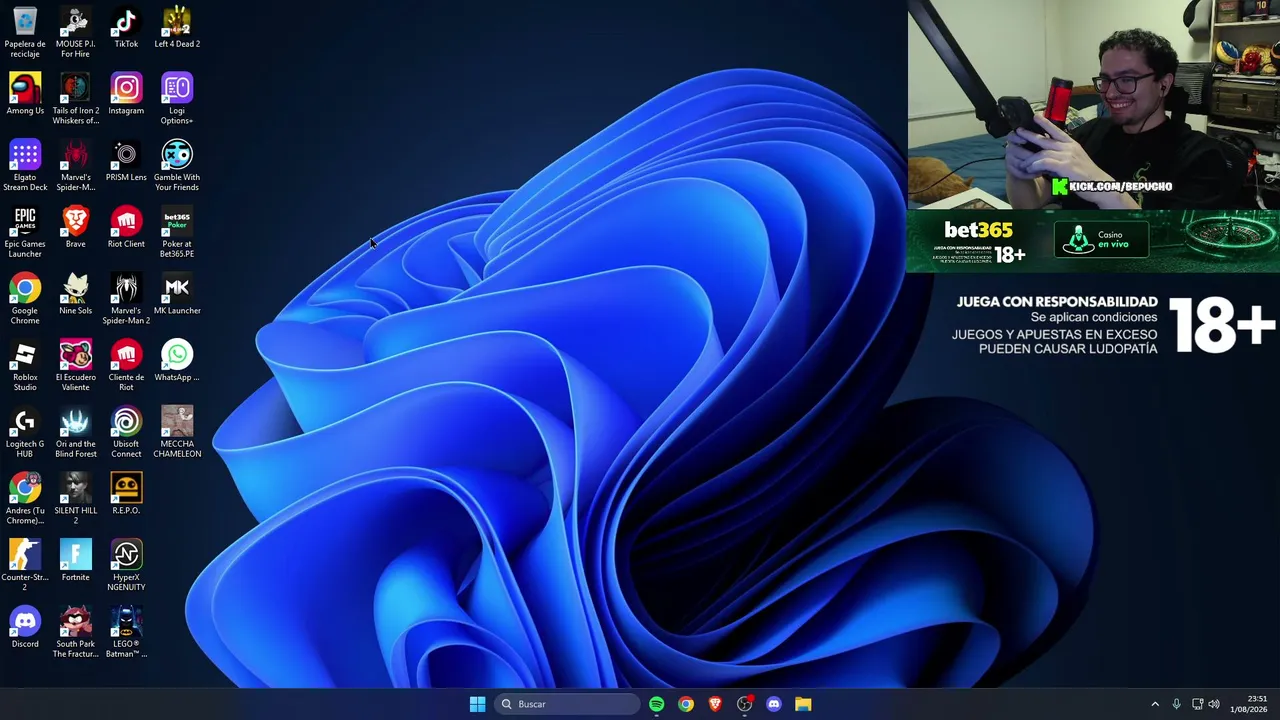Select the Andres Chrome profile shortcut
This screenshot has width=1280, height=720.
25,499
